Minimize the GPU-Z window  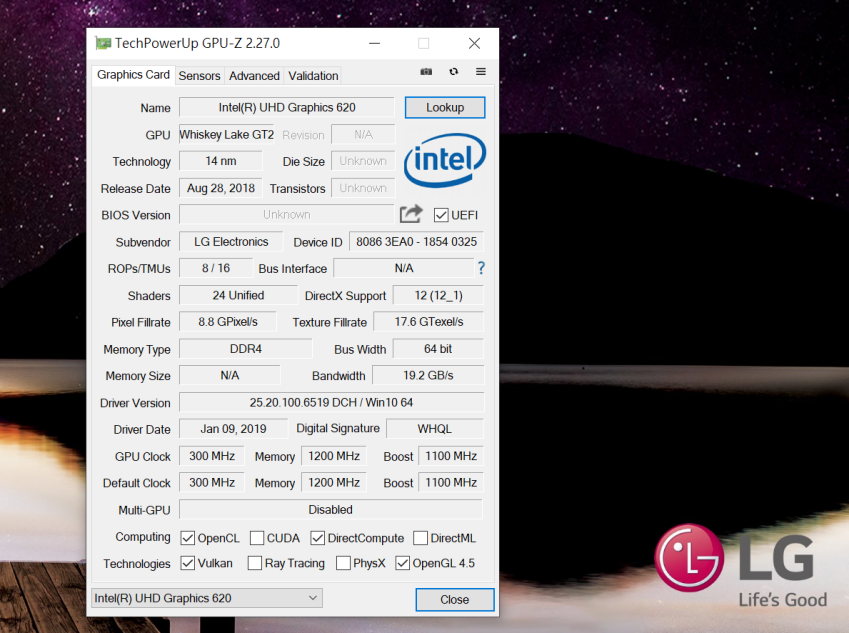(375, 43)
